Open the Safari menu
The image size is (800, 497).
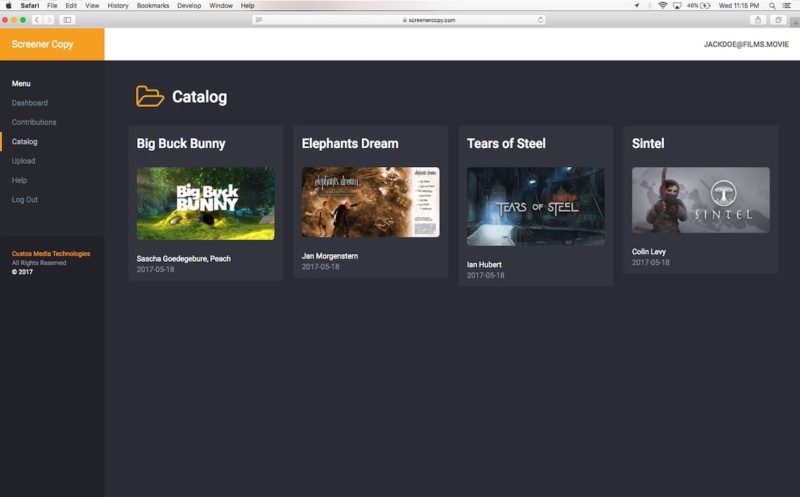tap(30, 6)
